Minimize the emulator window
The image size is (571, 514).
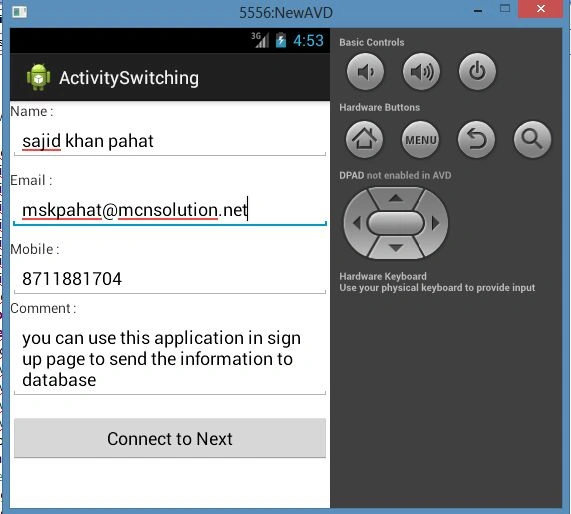coord(478,11)
